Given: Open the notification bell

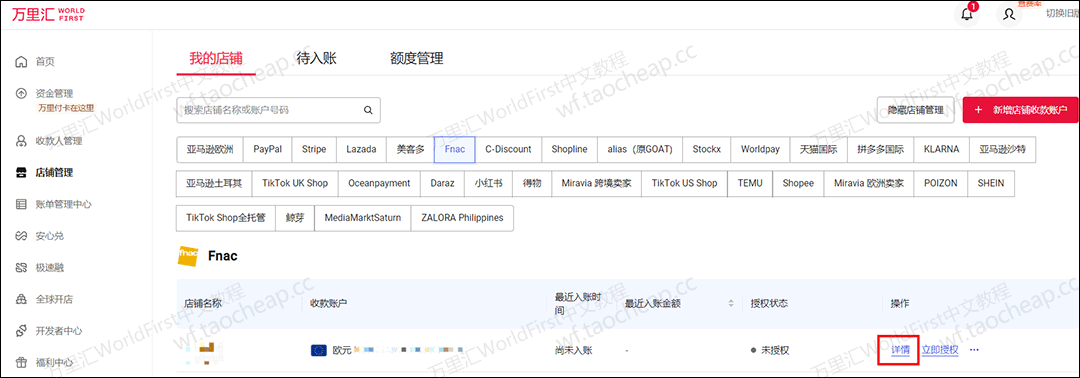Looking at the screenshot, I should tap(968, 14).
